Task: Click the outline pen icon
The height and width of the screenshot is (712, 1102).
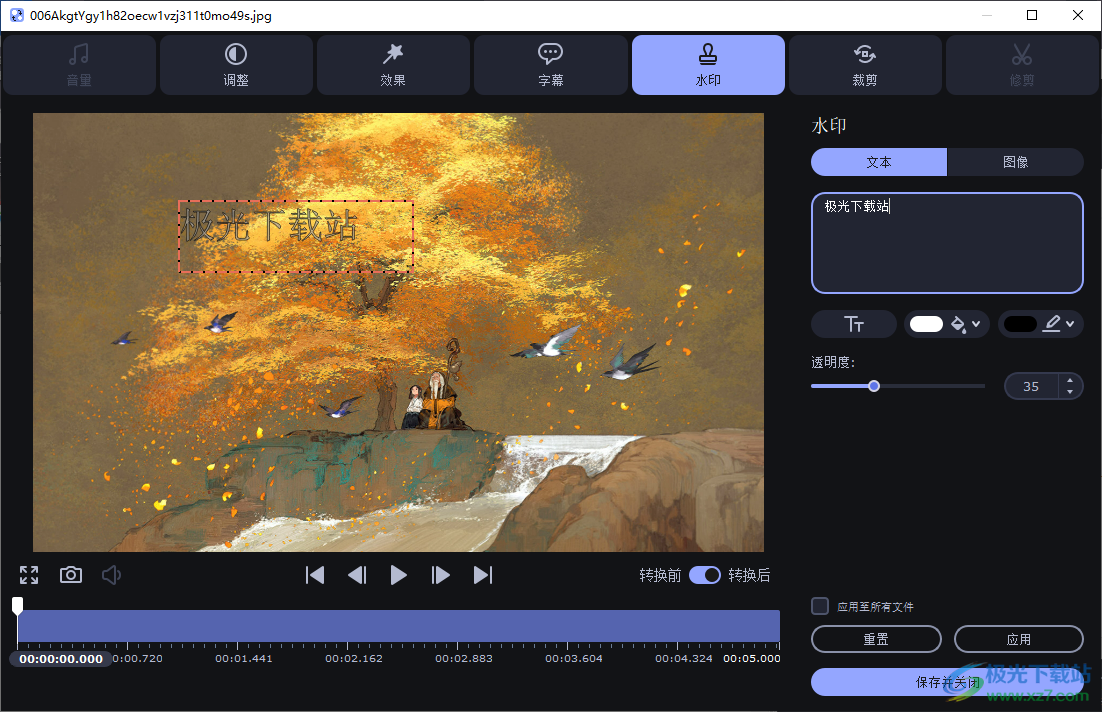Action: pos(1051,324)
